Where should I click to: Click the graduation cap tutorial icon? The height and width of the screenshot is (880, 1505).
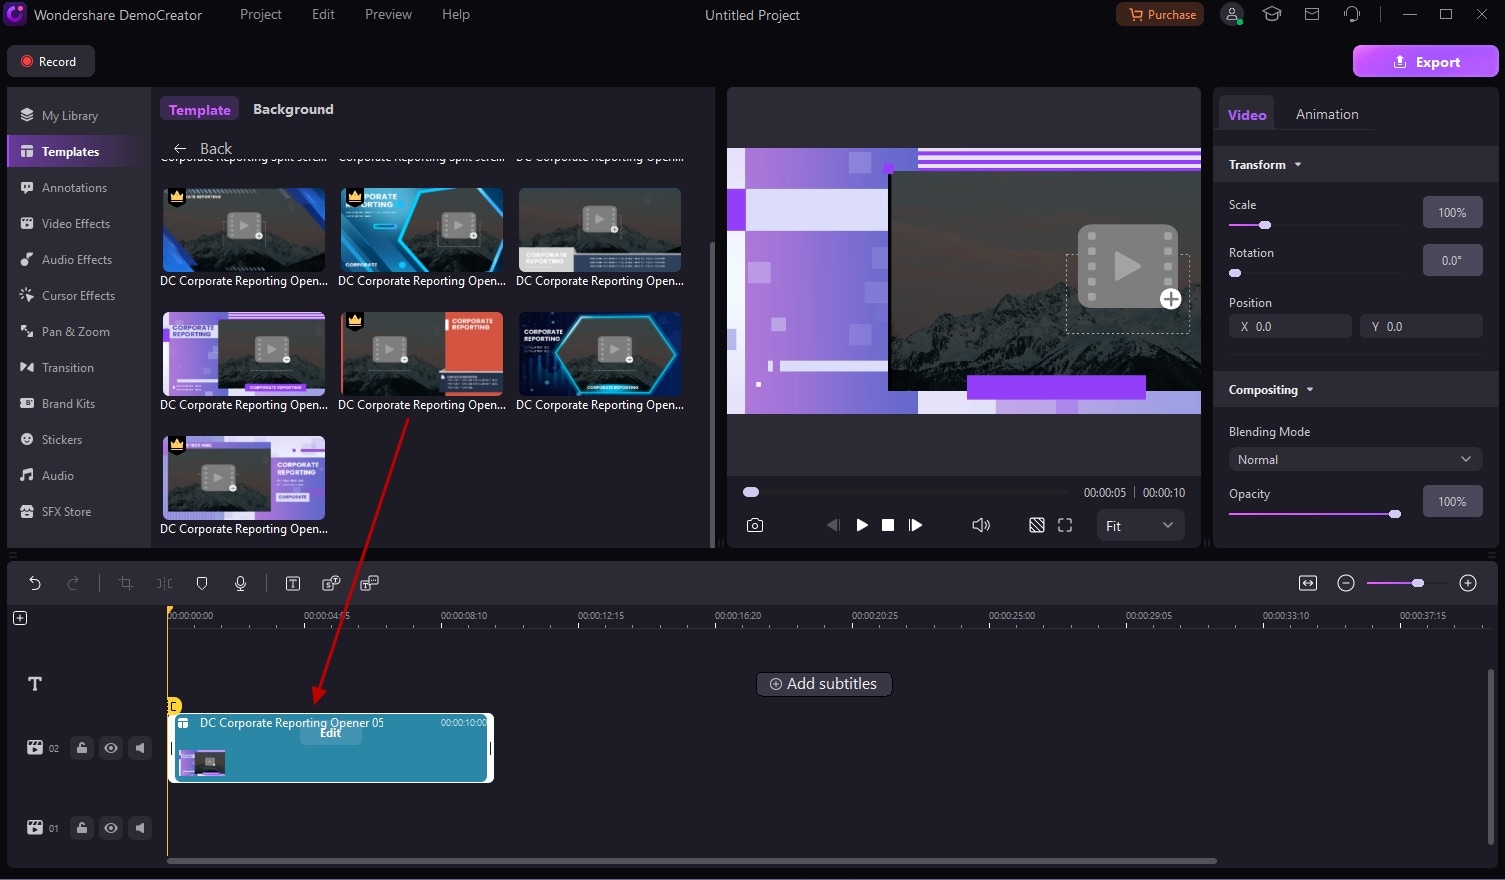point(1272,15)
